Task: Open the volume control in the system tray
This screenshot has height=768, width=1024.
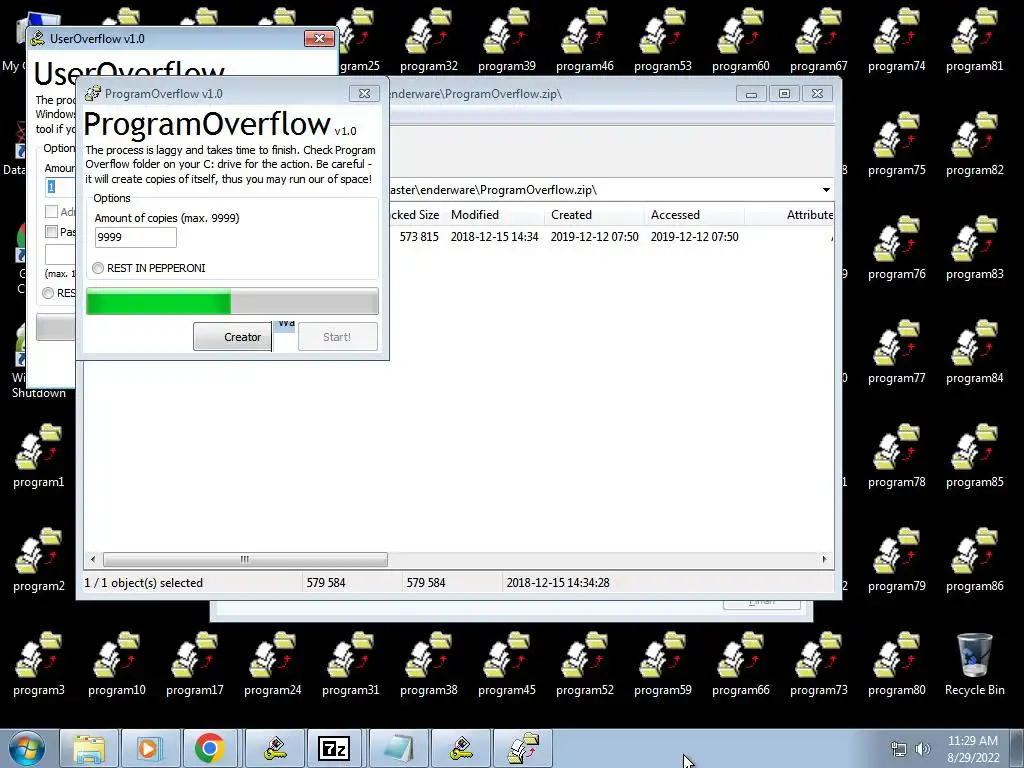Action: 922,749
